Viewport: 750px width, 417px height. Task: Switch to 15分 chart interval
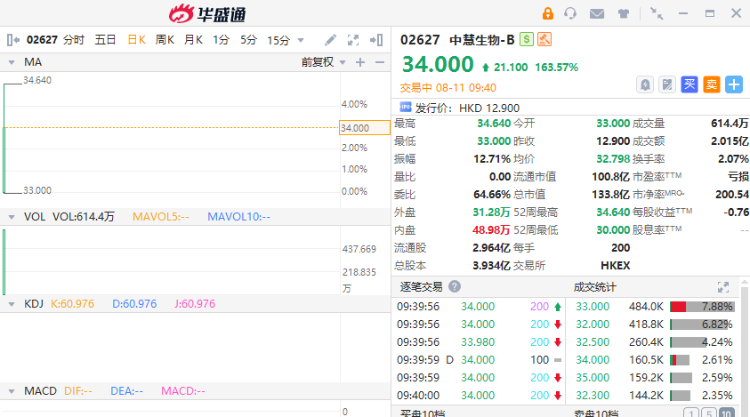(278, 40)
